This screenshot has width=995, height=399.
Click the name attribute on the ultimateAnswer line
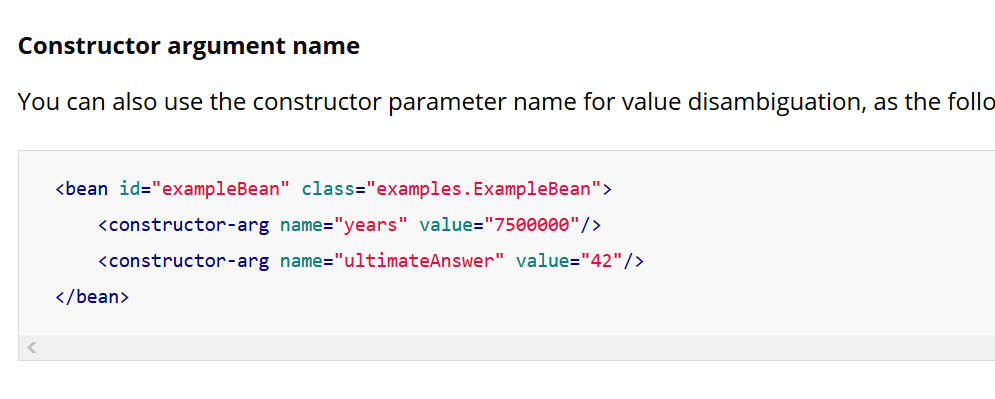tap(301, 261)
